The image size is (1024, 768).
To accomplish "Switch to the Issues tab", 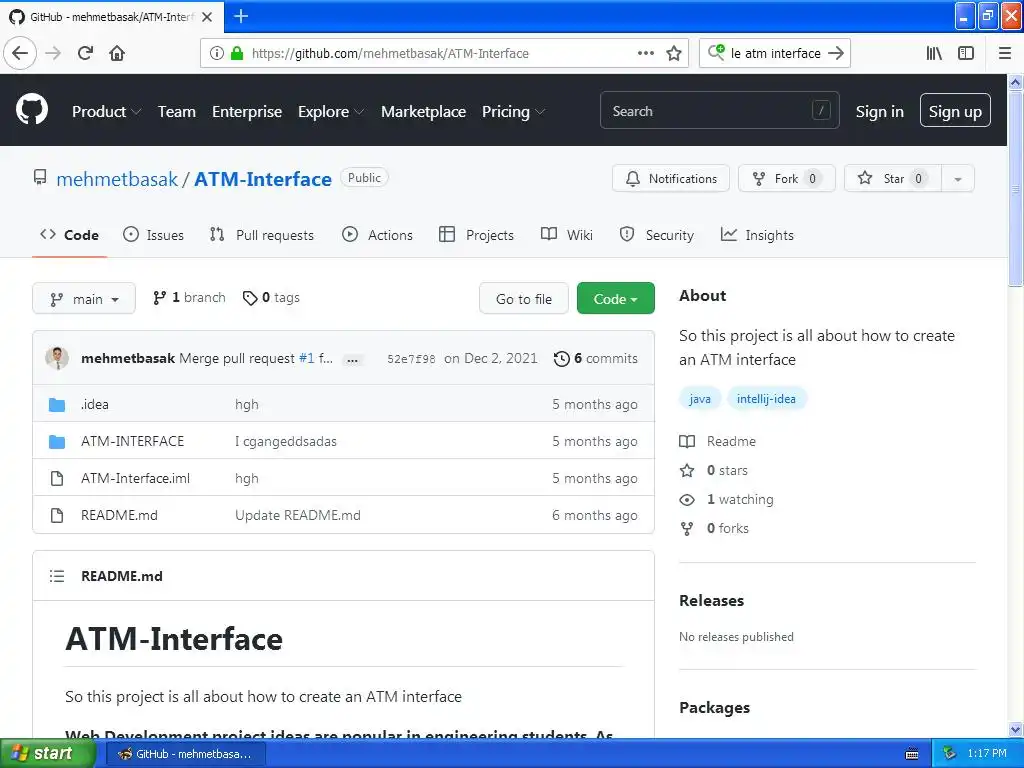I will coord(153,235).
